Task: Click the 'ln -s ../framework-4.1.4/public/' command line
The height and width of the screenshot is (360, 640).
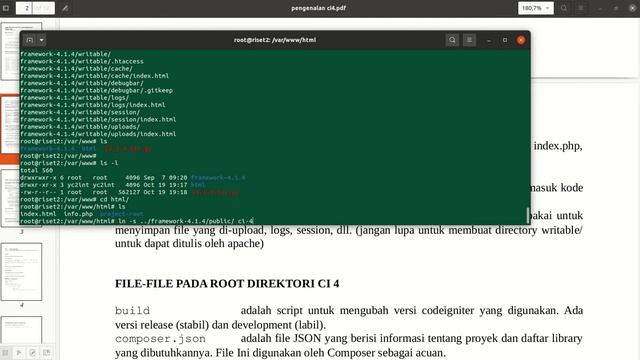Action: (137, 221)
